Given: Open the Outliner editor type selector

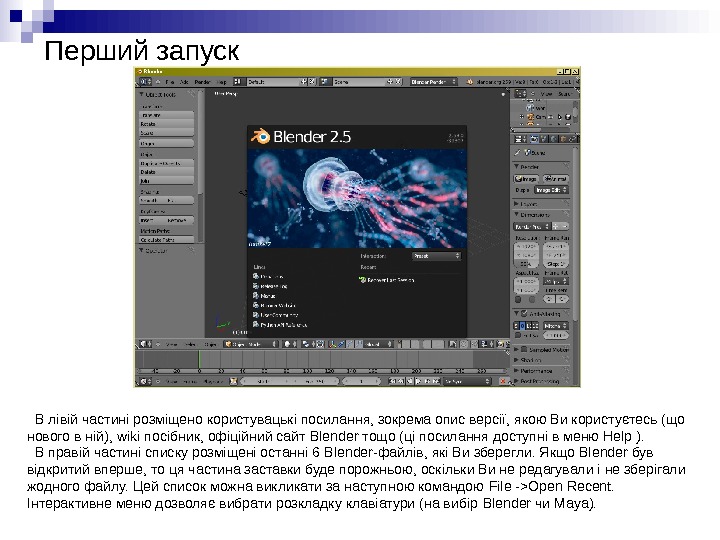Looking at the screenshot, I should [520, 94].
